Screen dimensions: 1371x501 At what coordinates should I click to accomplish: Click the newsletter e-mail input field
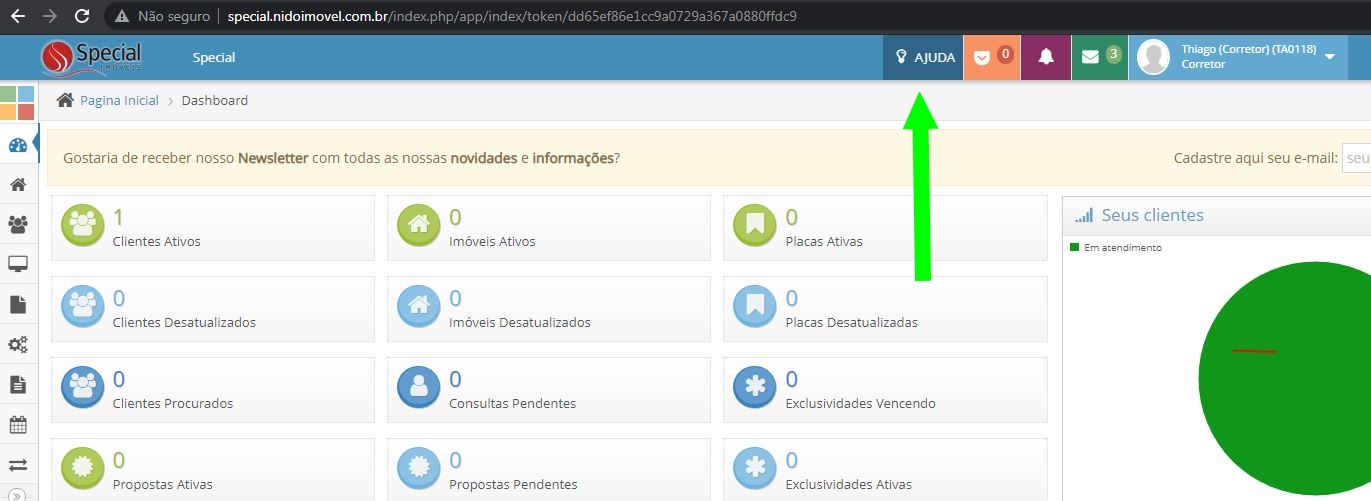1356,158
